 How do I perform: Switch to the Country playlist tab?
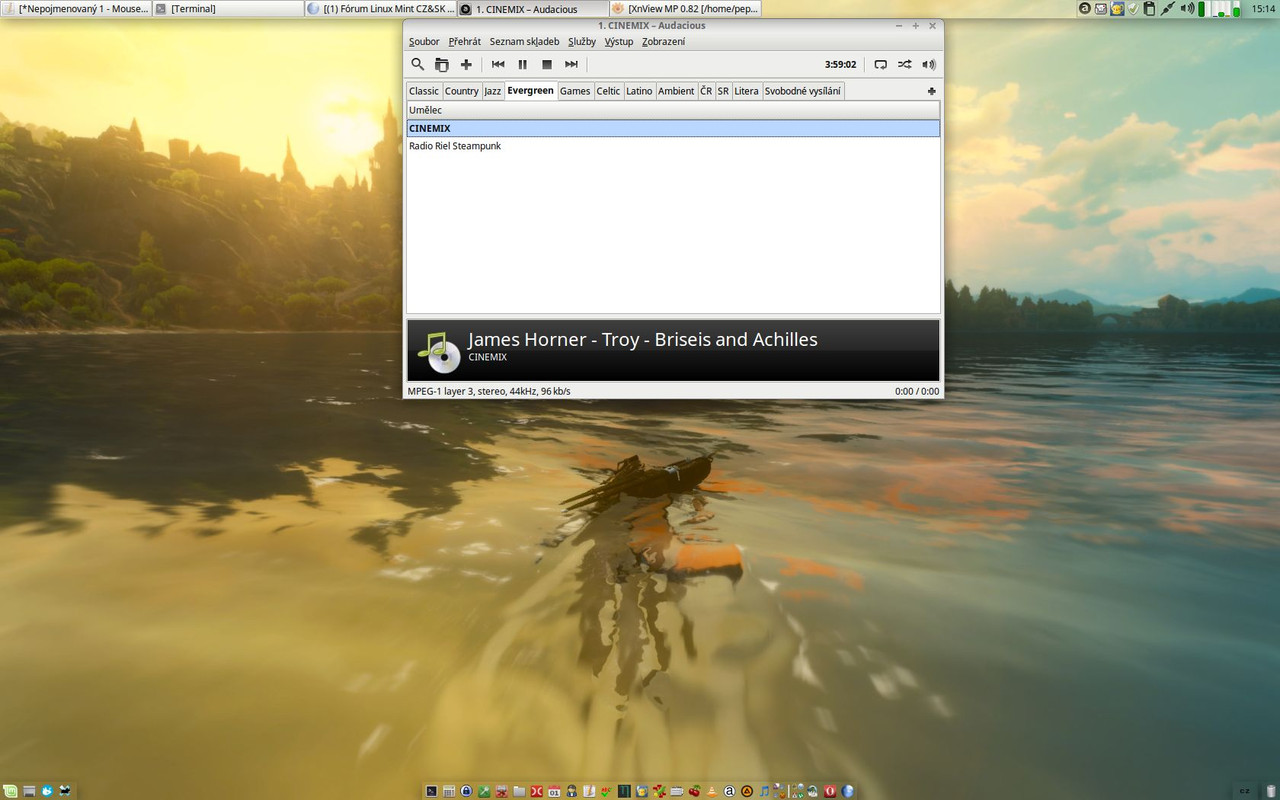coord(461,91)
